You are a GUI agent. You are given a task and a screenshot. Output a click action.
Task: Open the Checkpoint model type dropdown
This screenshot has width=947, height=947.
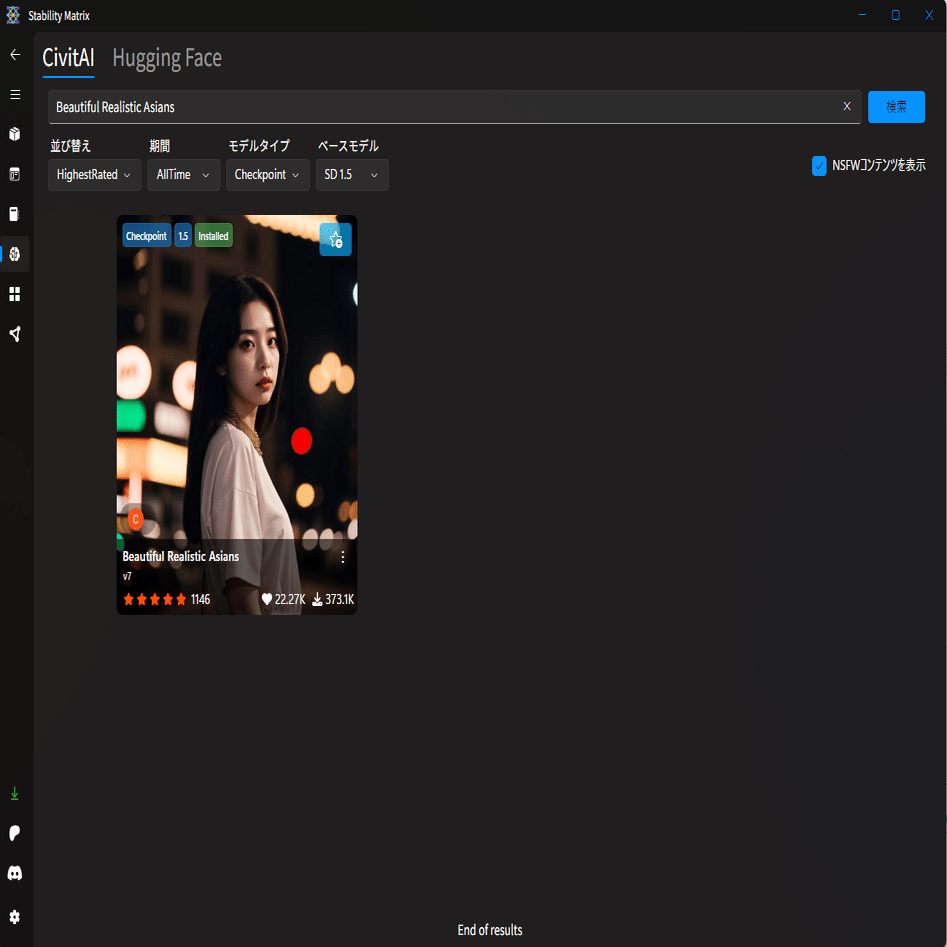tap(268, 175)
